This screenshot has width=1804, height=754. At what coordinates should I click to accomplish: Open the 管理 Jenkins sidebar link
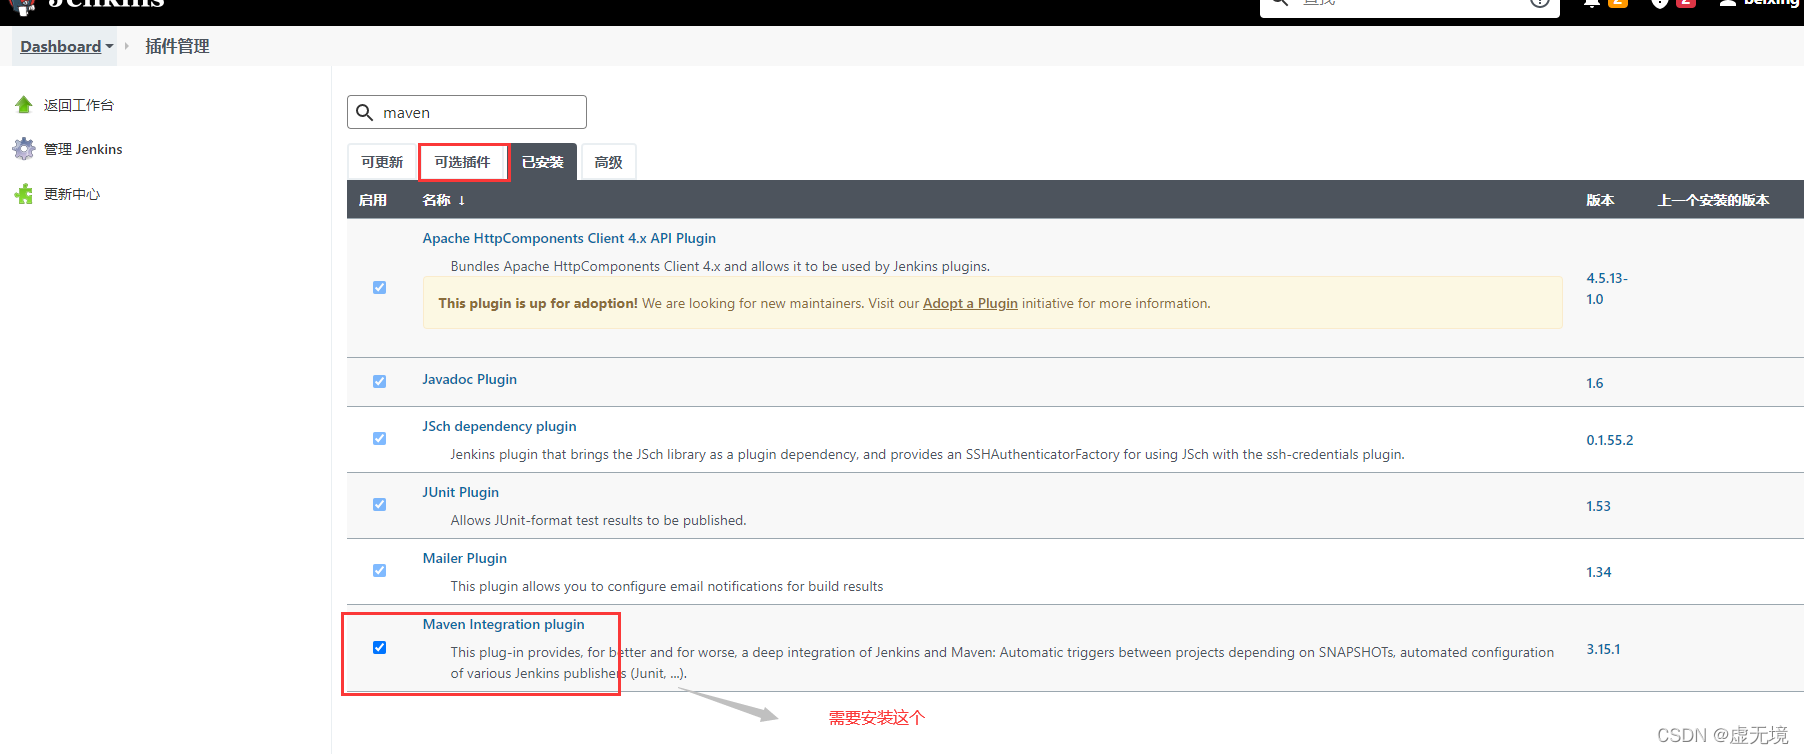tap(83, 149)
